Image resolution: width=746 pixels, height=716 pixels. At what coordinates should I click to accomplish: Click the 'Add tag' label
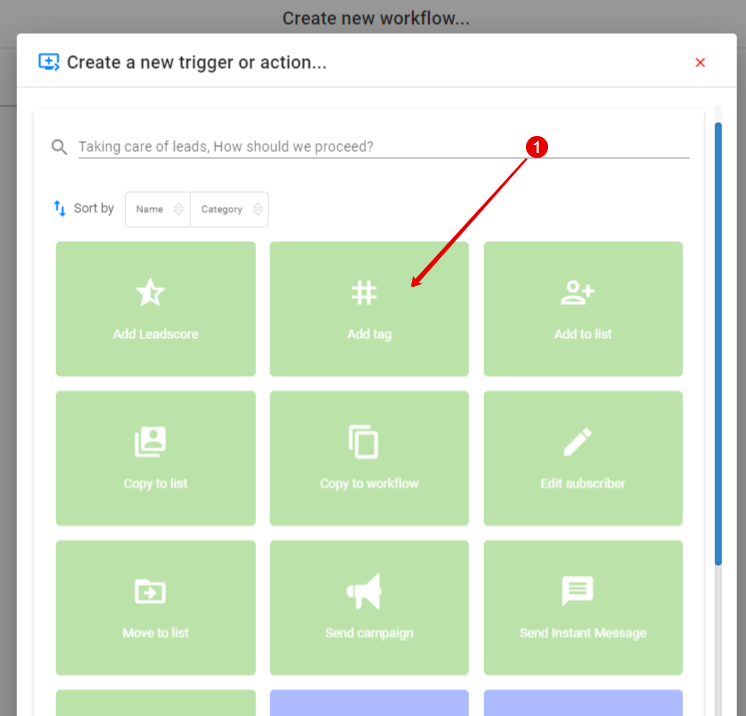(369, 334)
